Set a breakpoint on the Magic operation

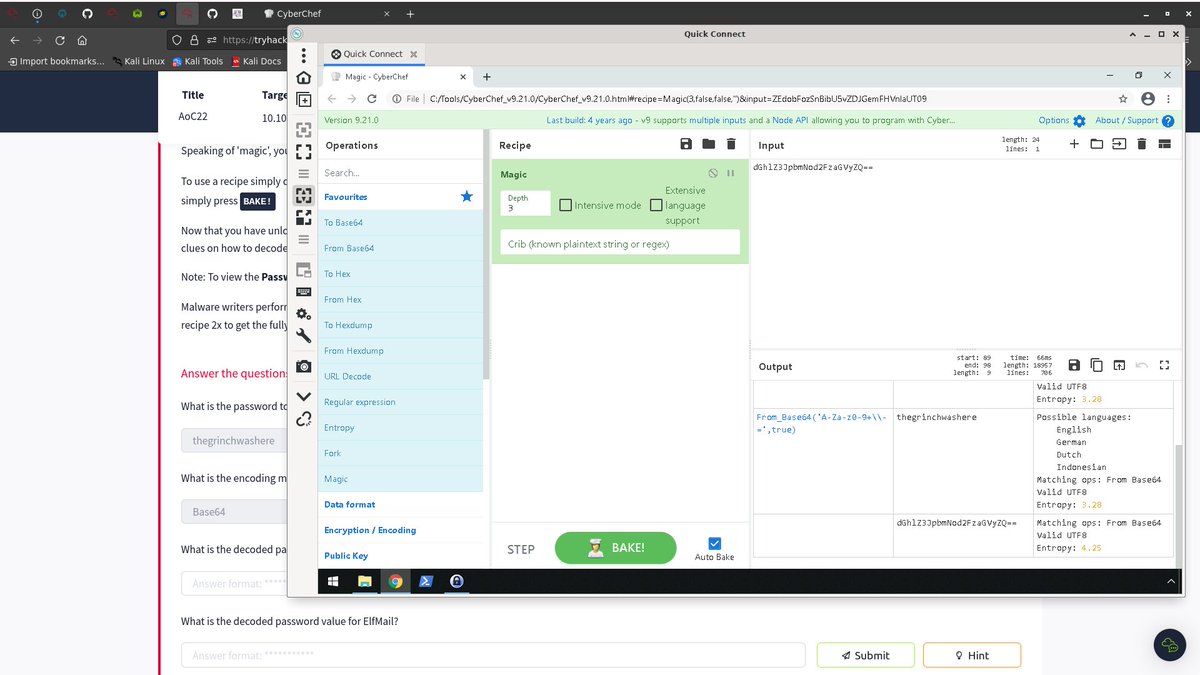(x=731, y=174)
